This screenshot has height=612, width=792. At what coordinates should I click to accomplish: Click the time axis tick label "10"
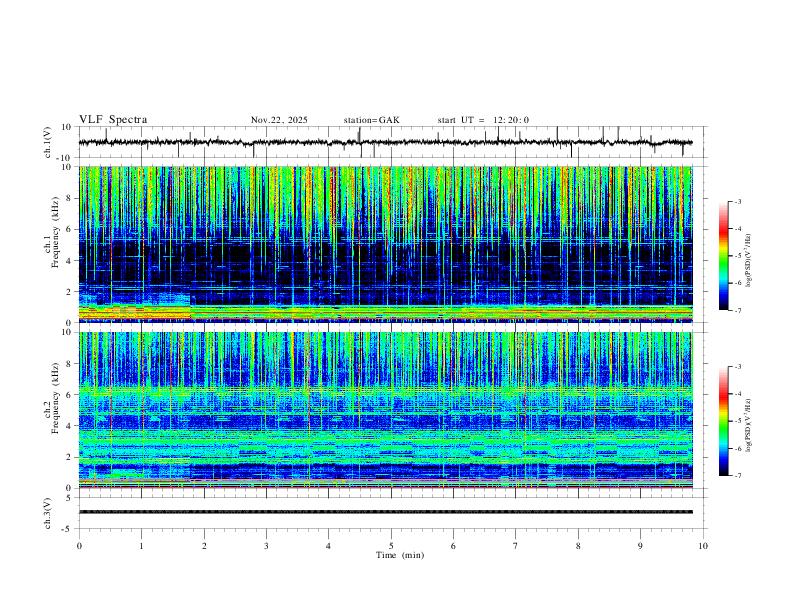pyautogui.click(x=703, y=546)
